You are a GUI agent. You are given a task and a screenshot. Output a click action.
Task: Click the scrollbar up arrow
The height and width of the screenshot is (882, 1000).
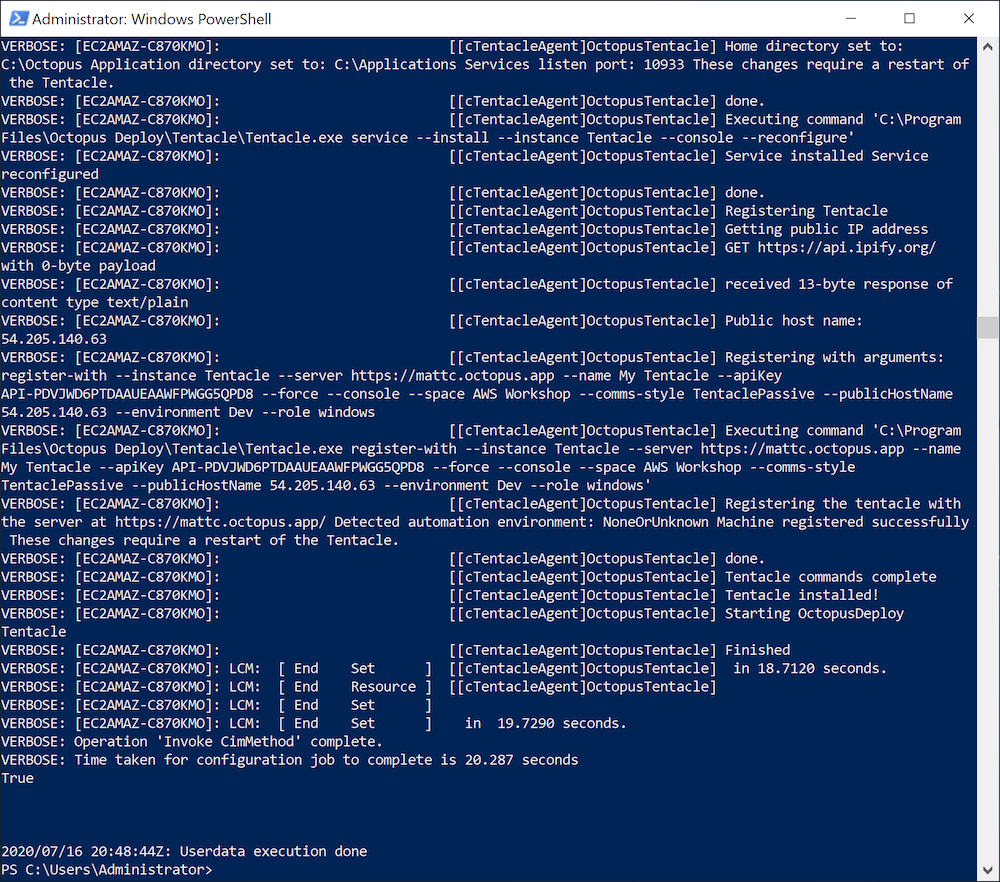(x=988, y=47)
